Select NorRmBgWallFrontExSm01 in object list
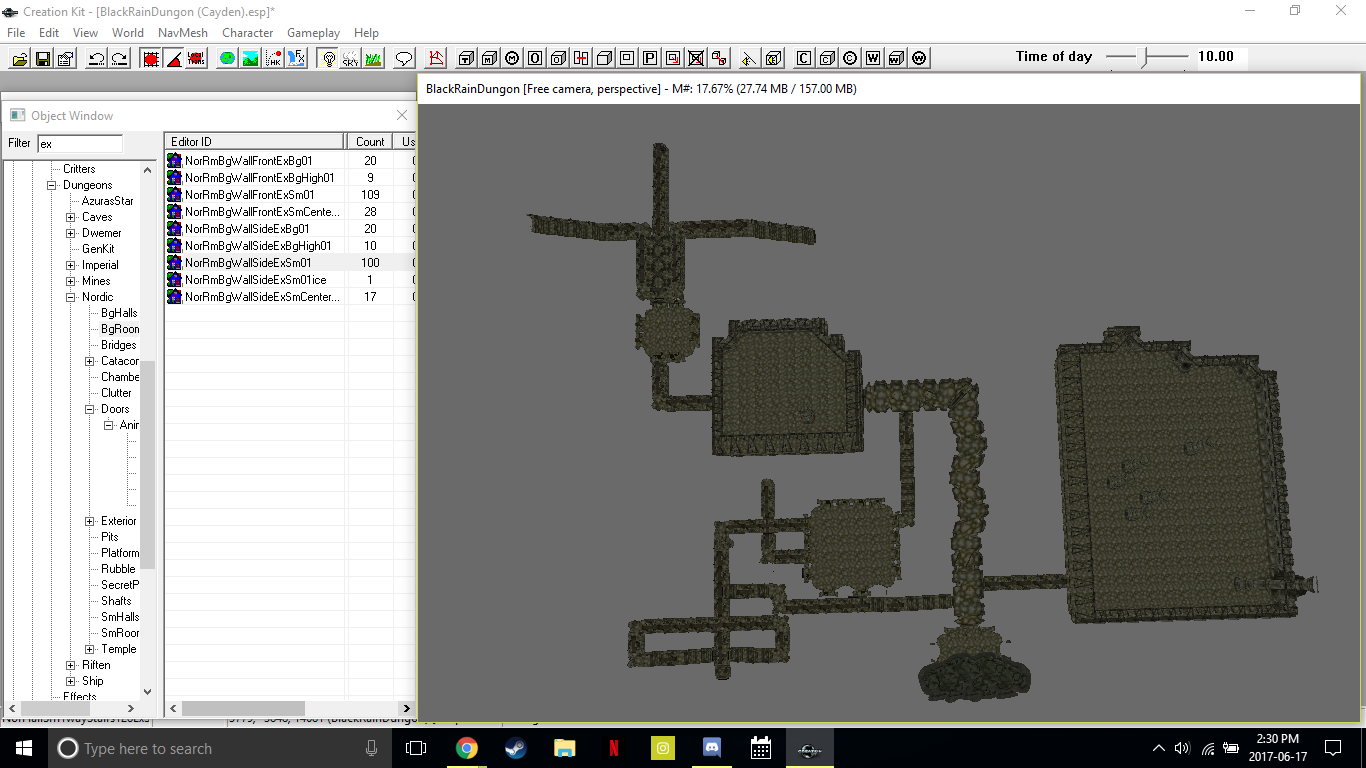 coord(249,195)
